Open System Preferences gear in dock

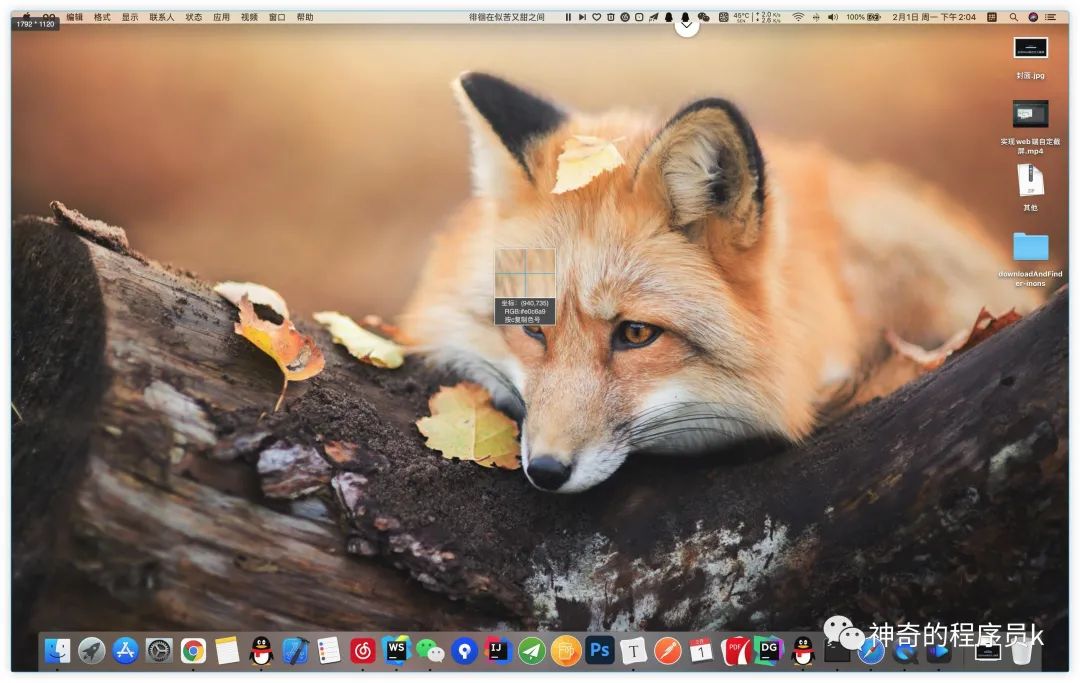click(x=159, y=651)
